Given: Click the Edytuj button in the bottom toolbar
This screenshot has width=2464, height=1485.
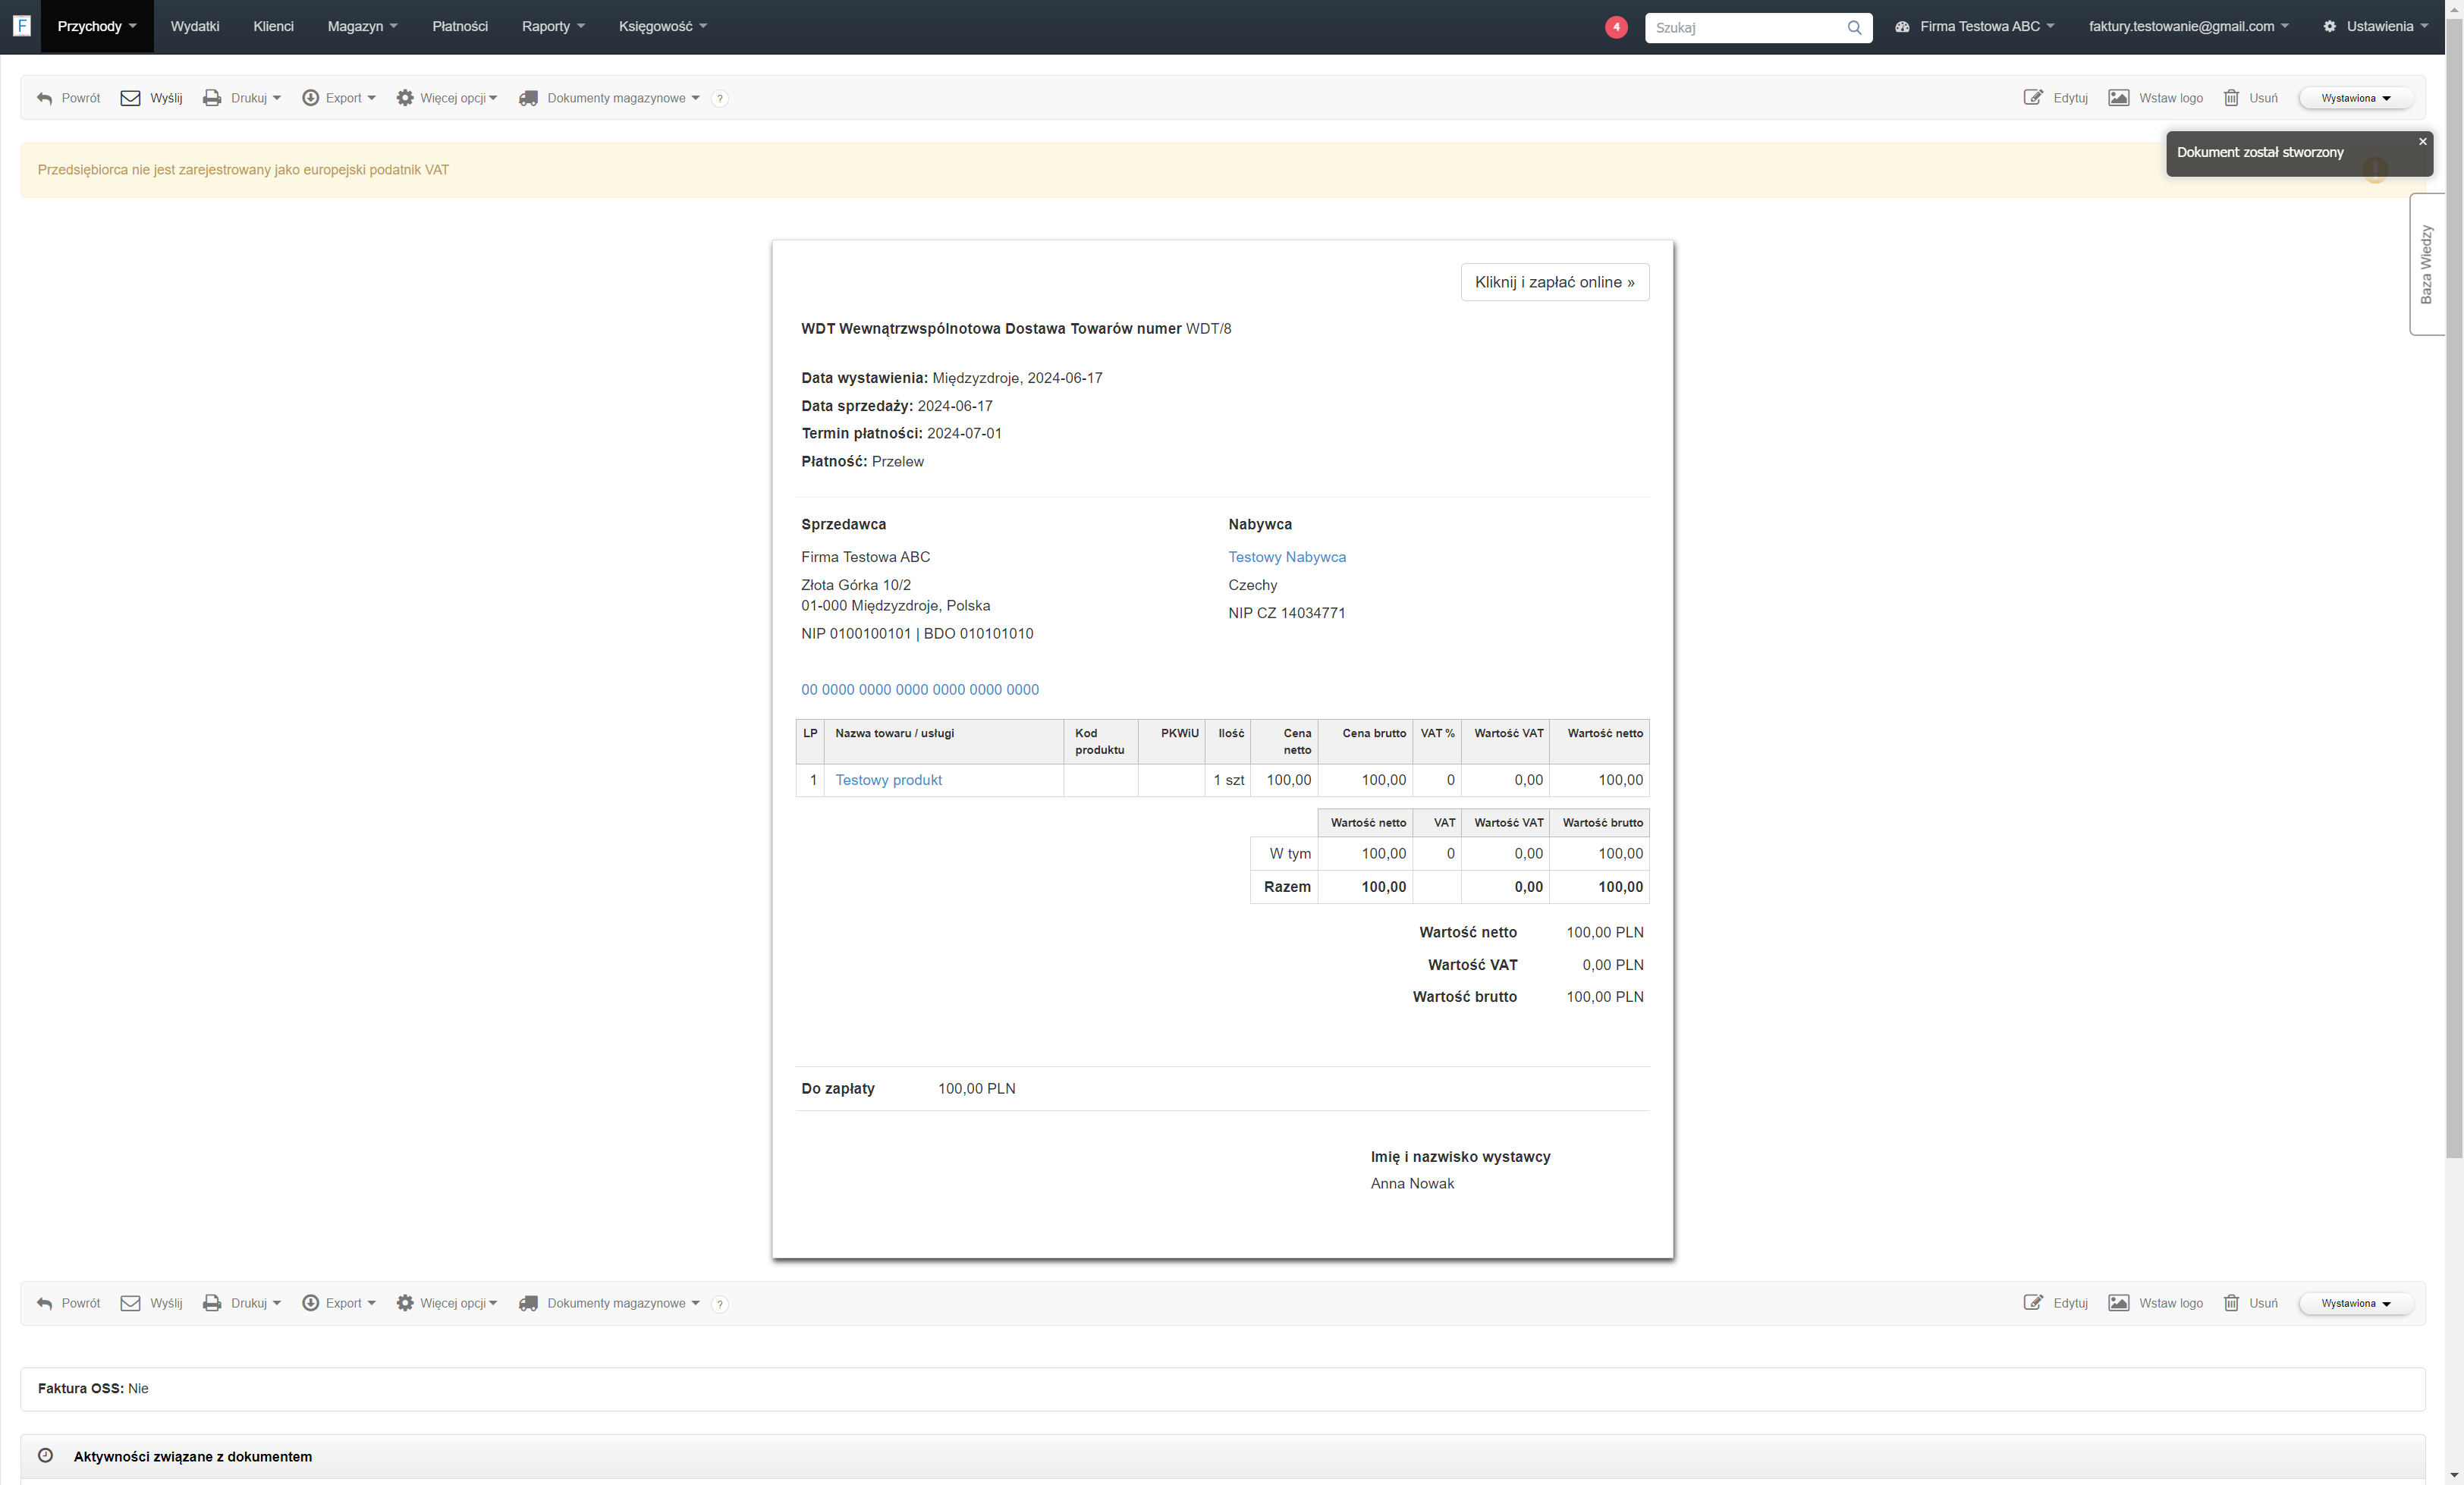Looking at the screenshot, I should click(x=2056, y=1303).
